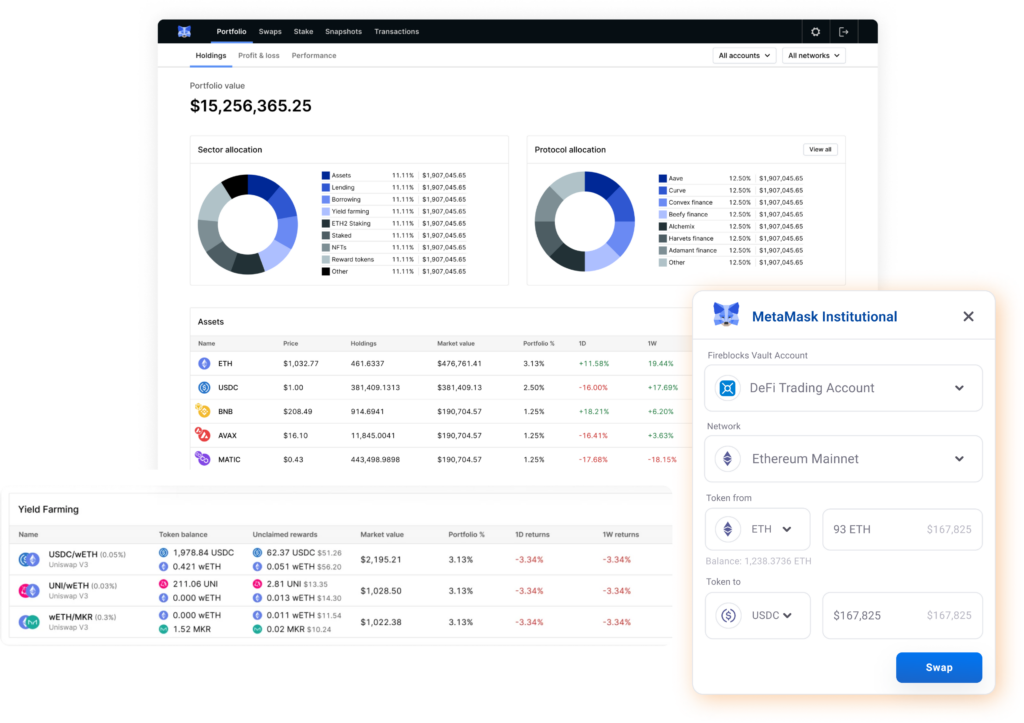Image resolution: width=1024 pixels, height=723 pixels.
Task: Open the All networks dropdown
Action: pos(814,55)
